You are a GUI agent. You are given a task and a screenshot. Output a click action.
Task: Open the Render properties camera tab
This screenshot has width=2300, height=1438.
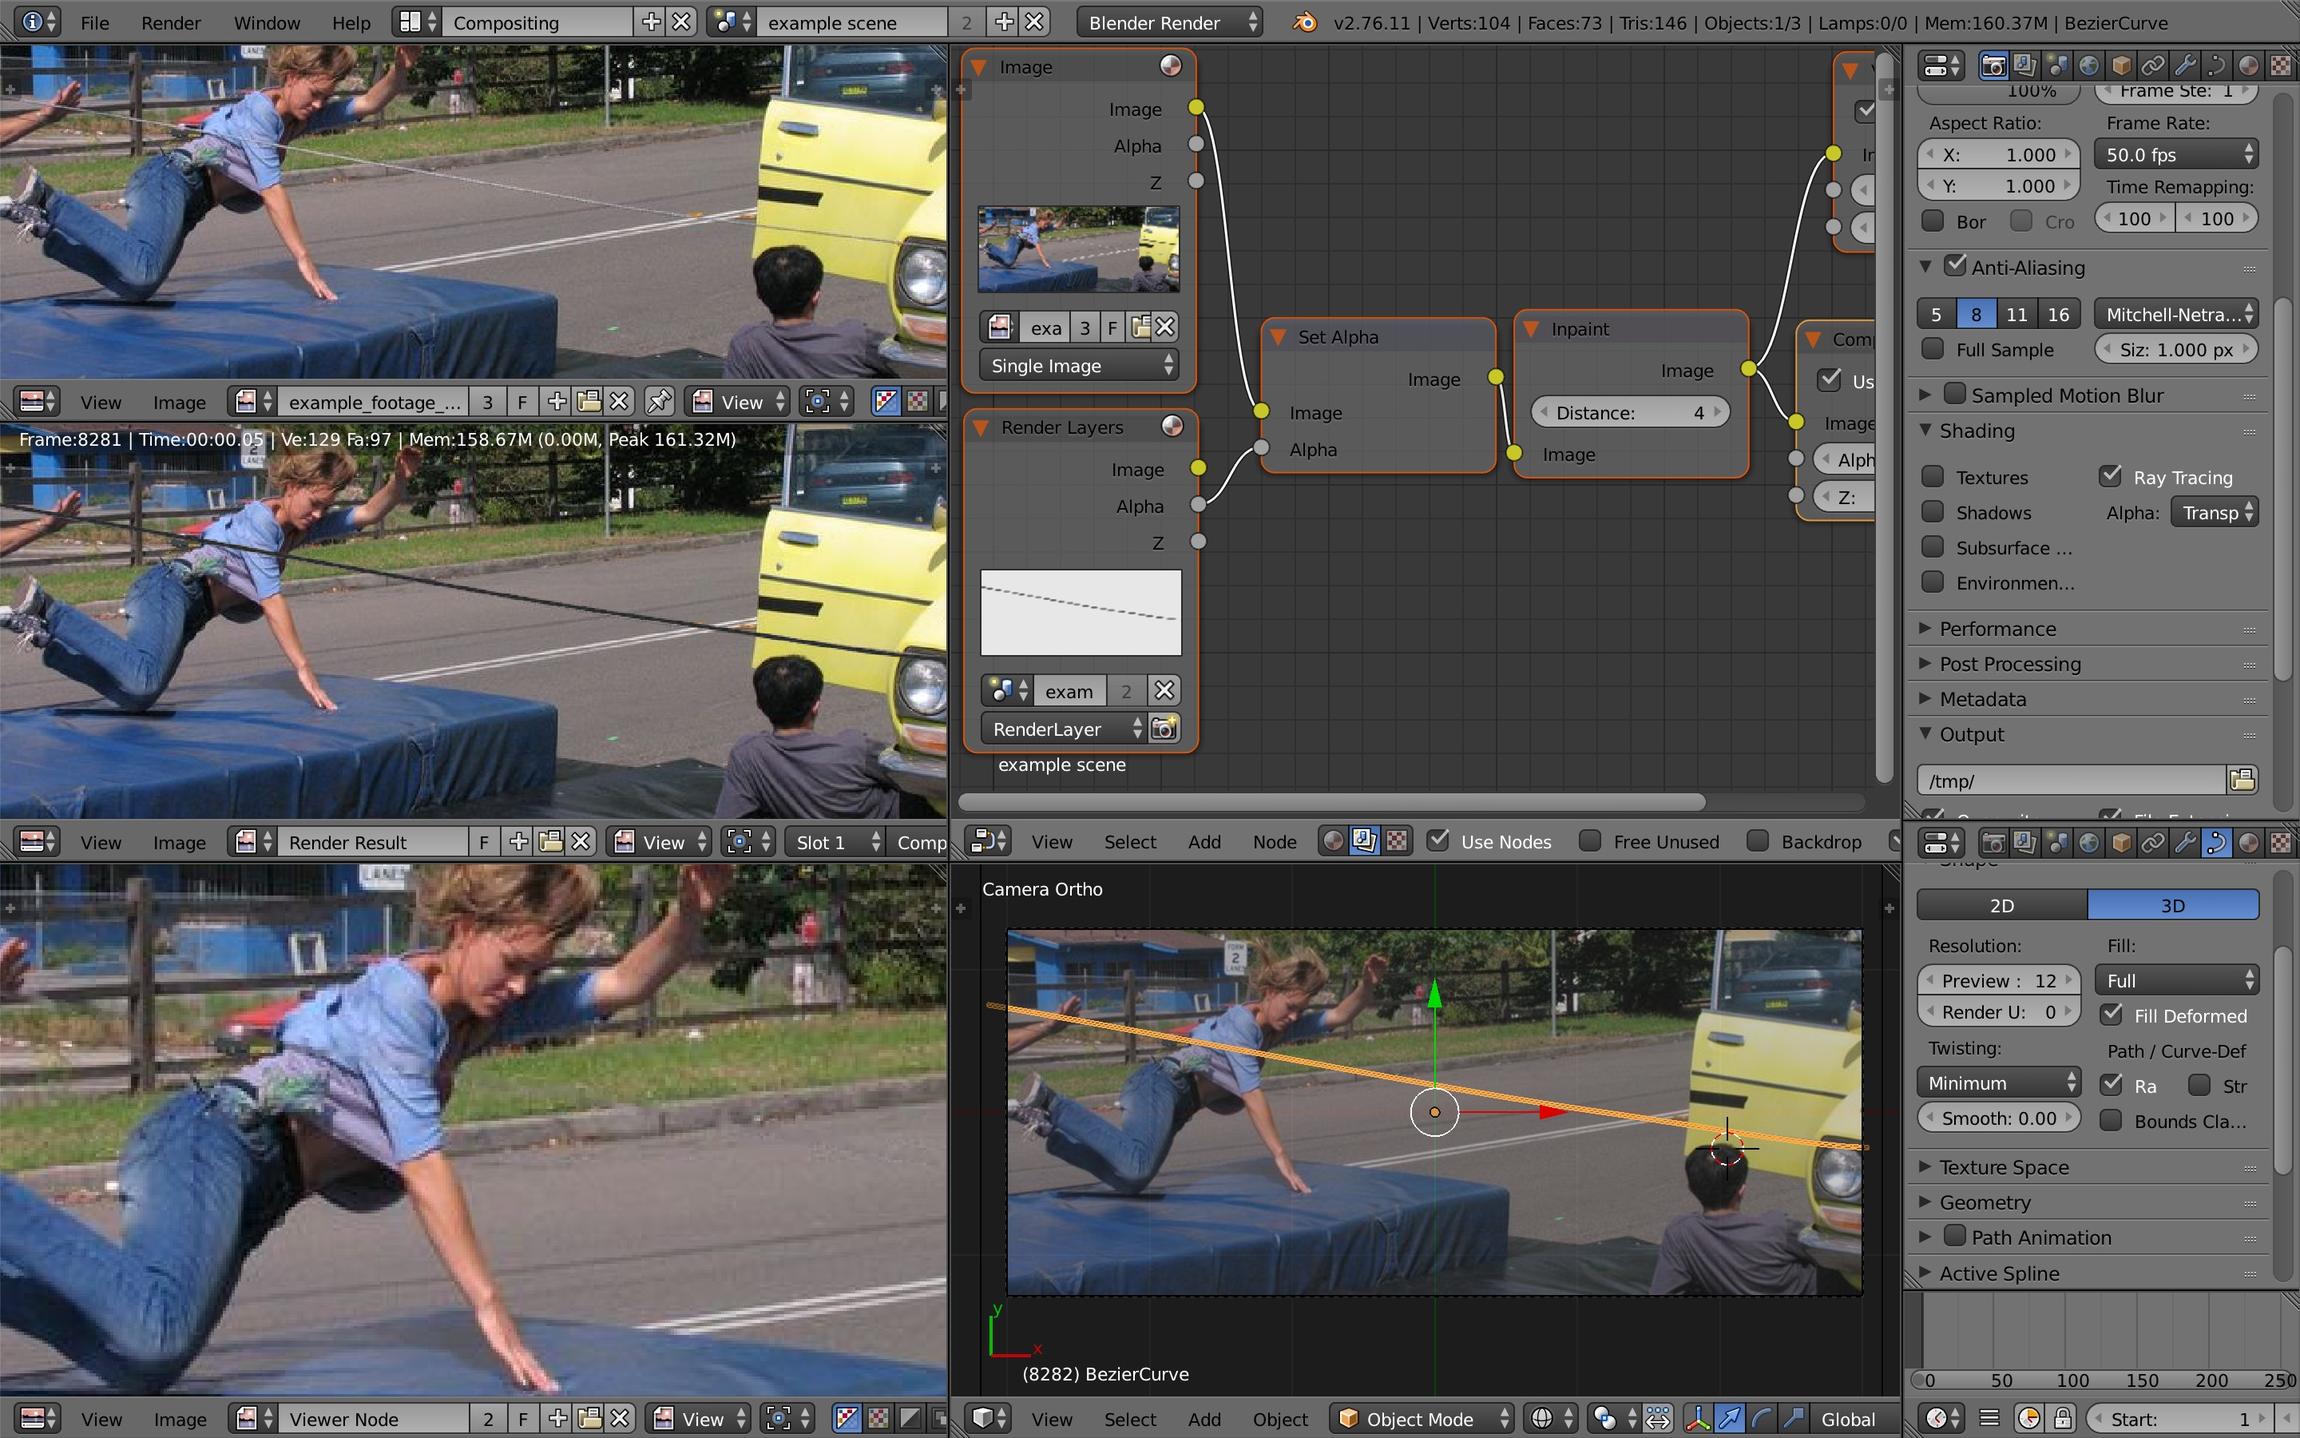pos(1993,66)
